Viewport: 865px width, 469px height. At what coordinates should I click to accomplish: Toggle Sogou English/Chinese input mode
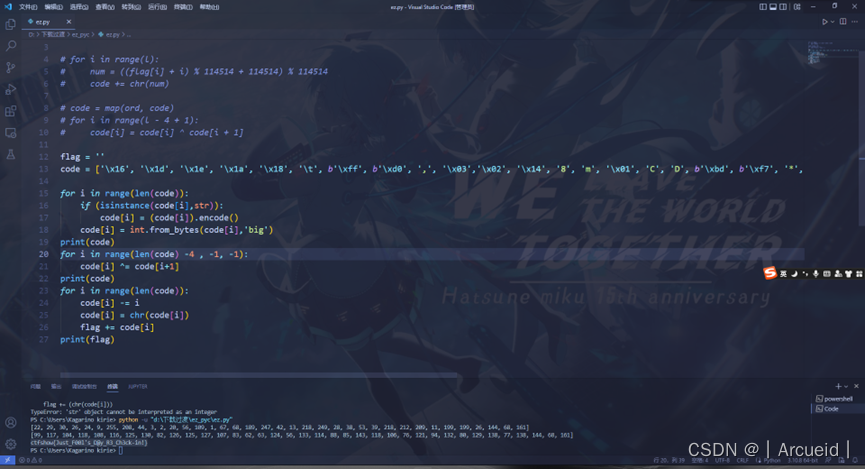pyautogui.click(x=783, y=274)
